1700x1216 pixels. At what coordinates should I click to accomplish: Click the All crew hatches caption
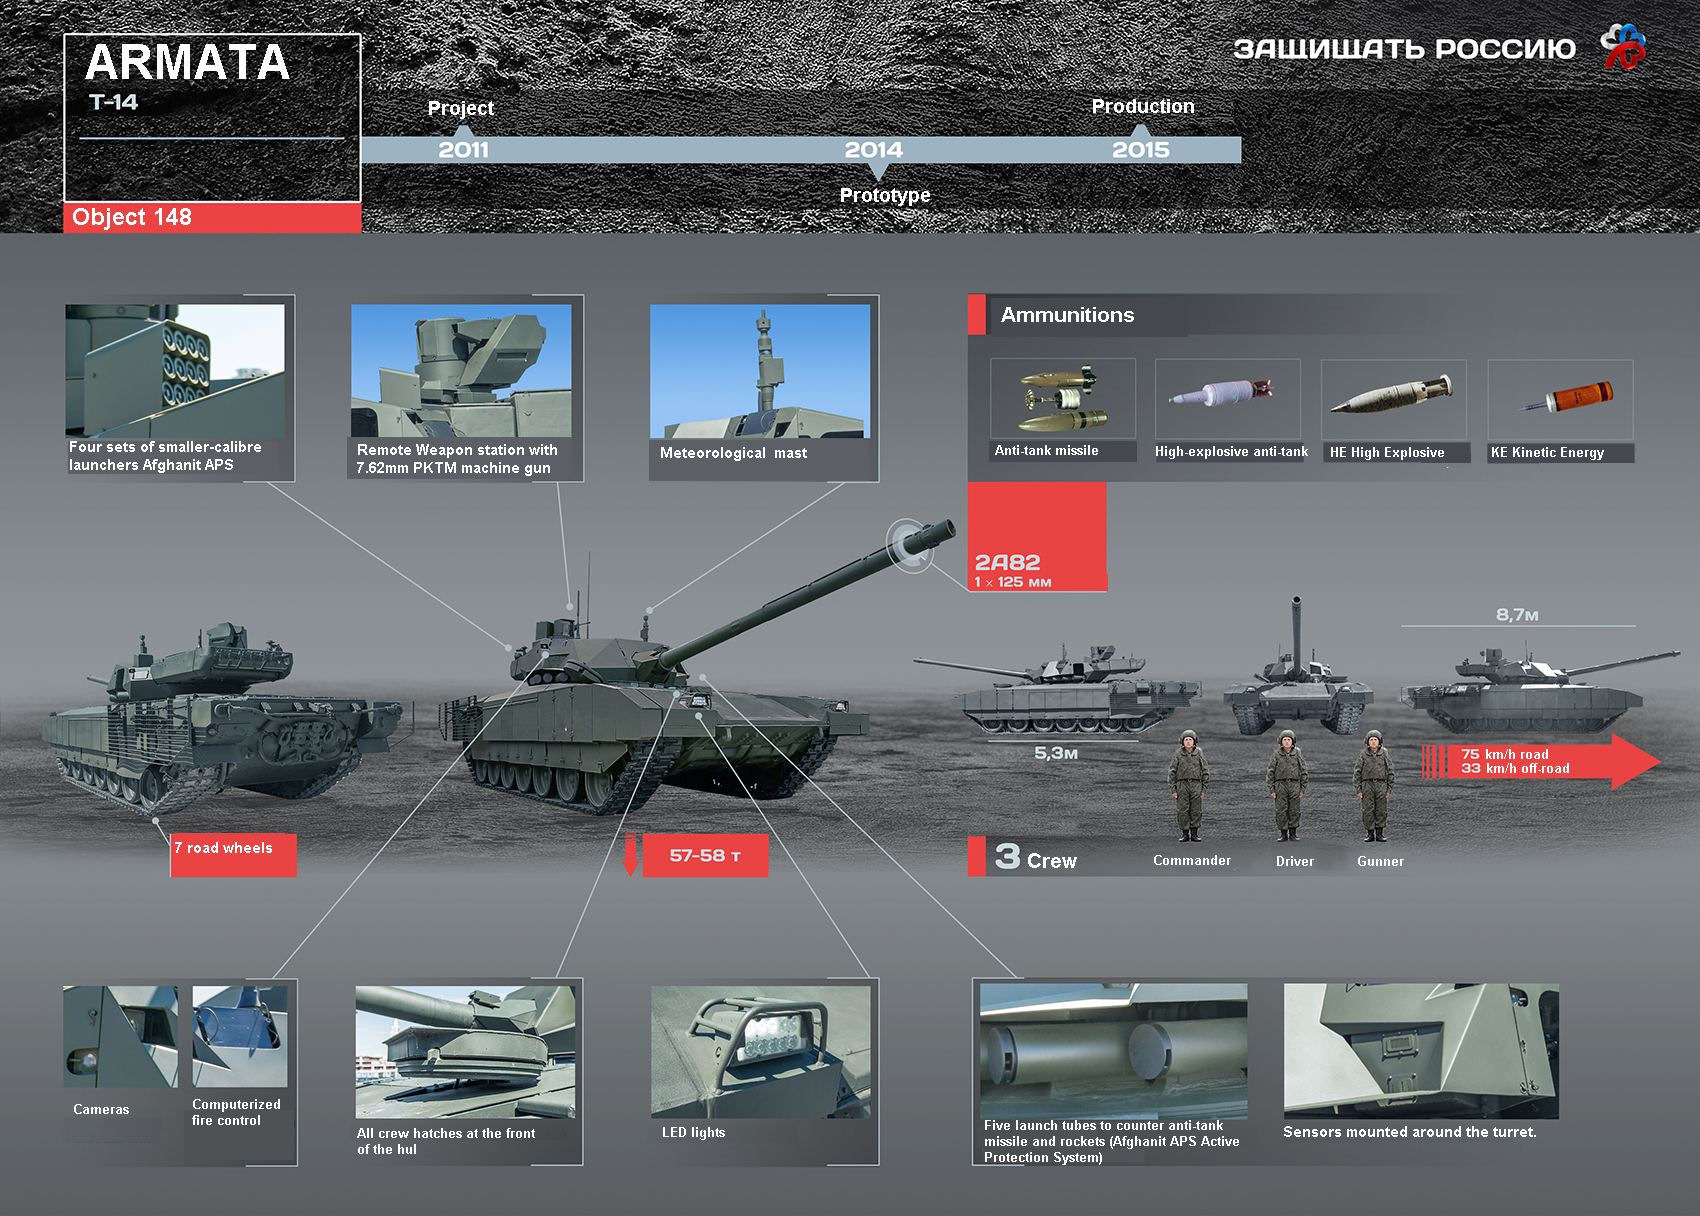point(446,1141)
